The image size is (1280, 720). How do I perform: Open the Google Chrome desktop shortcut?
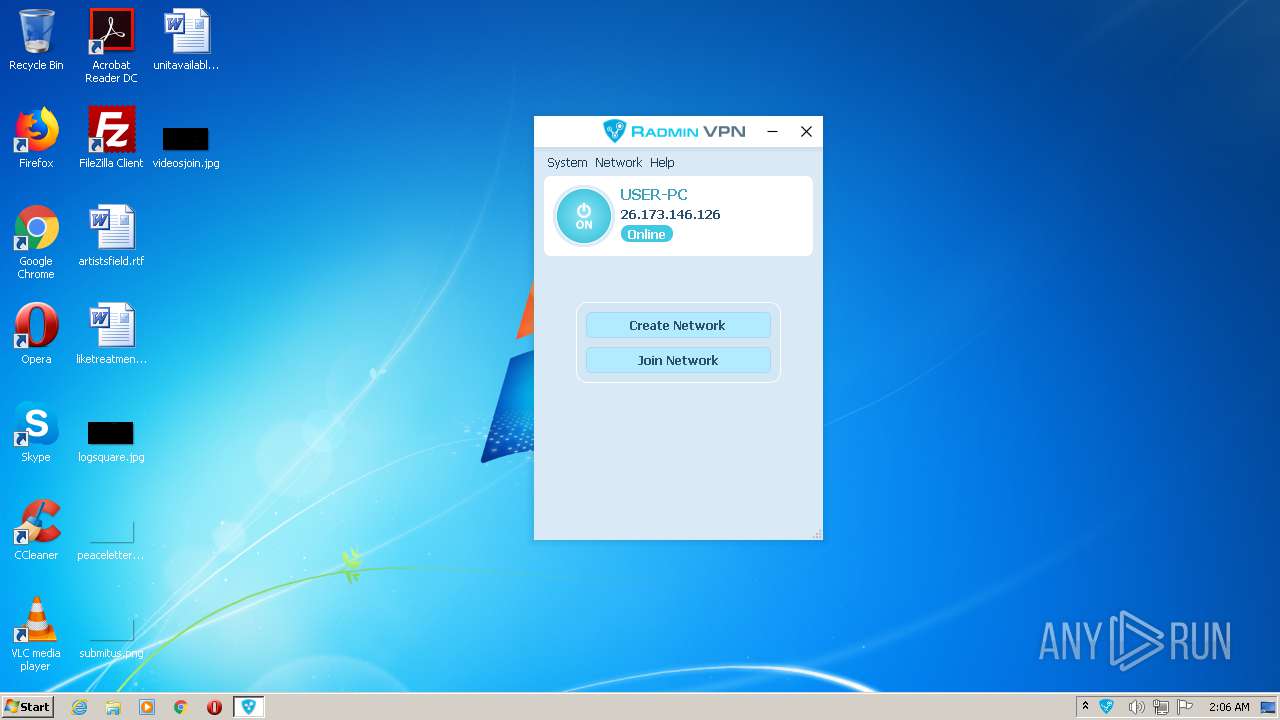coord(36,242)
